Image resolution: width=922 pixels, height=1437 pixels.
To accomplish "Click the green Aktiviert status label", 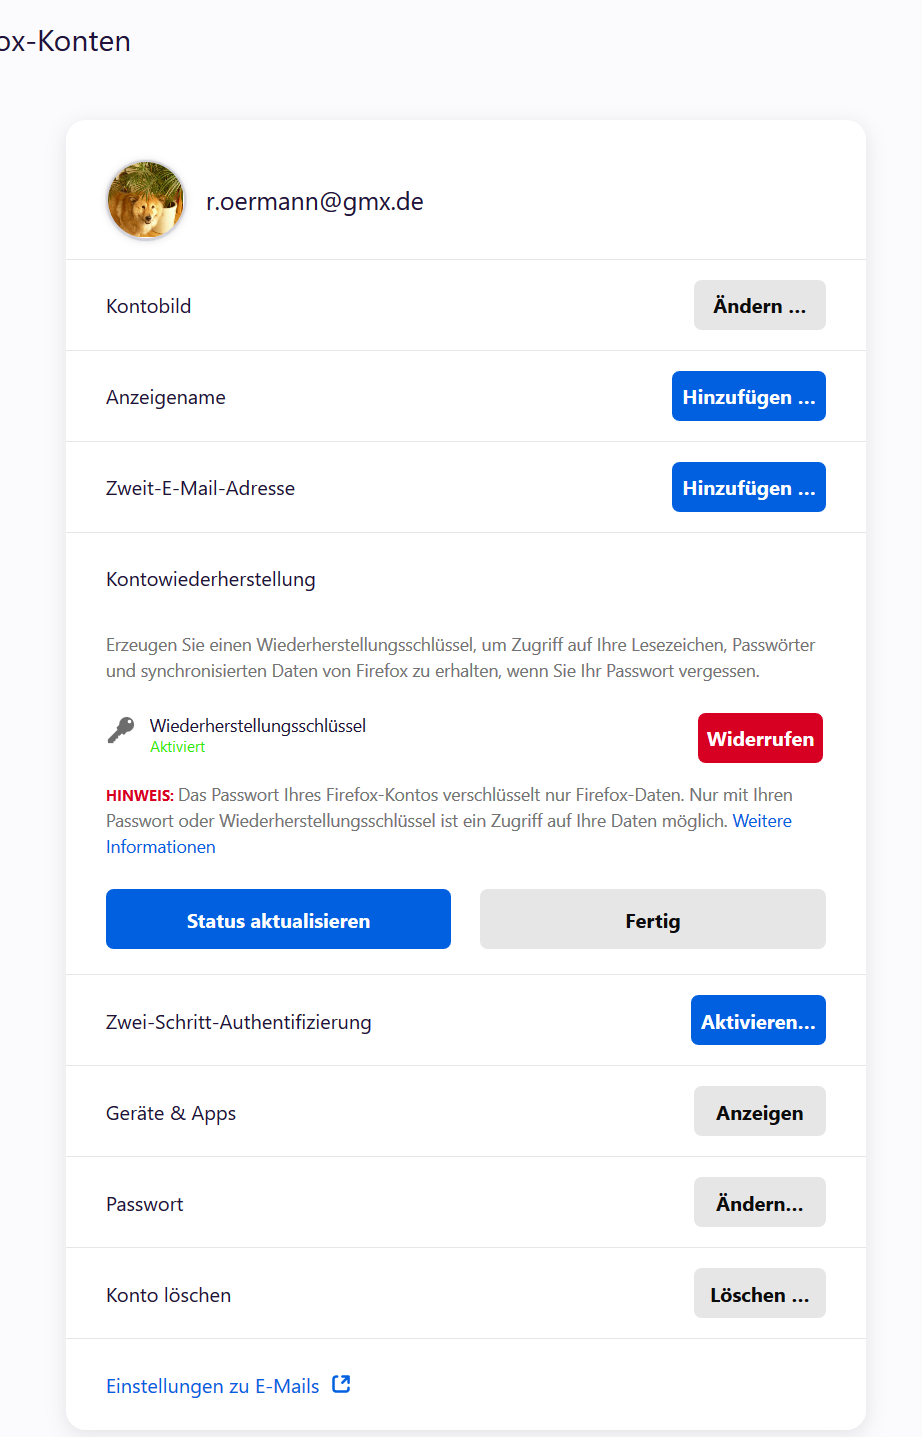I will tap(178, 747).
